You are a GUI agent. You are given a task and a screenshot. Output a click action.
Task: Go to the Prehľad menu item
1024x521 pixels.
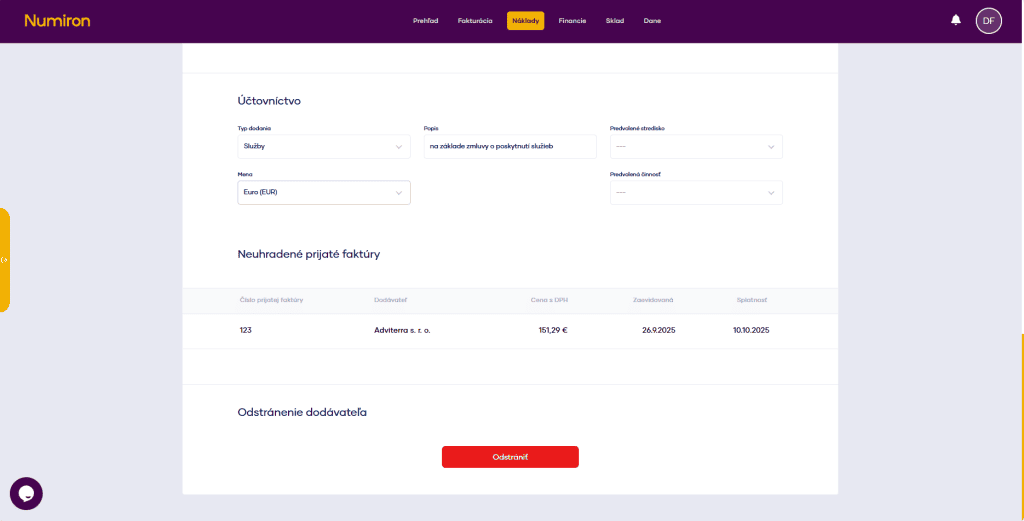point(426,21)
